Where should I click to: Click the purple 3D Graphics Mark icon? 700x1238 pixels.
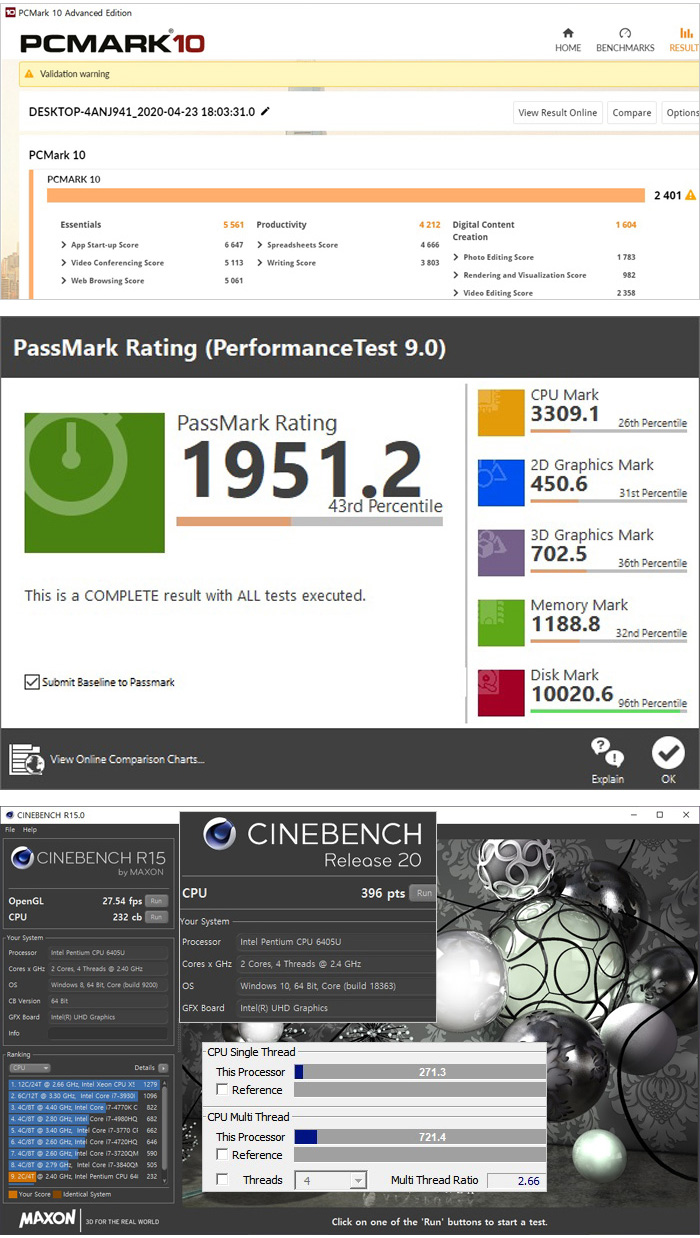pos(501,553)
